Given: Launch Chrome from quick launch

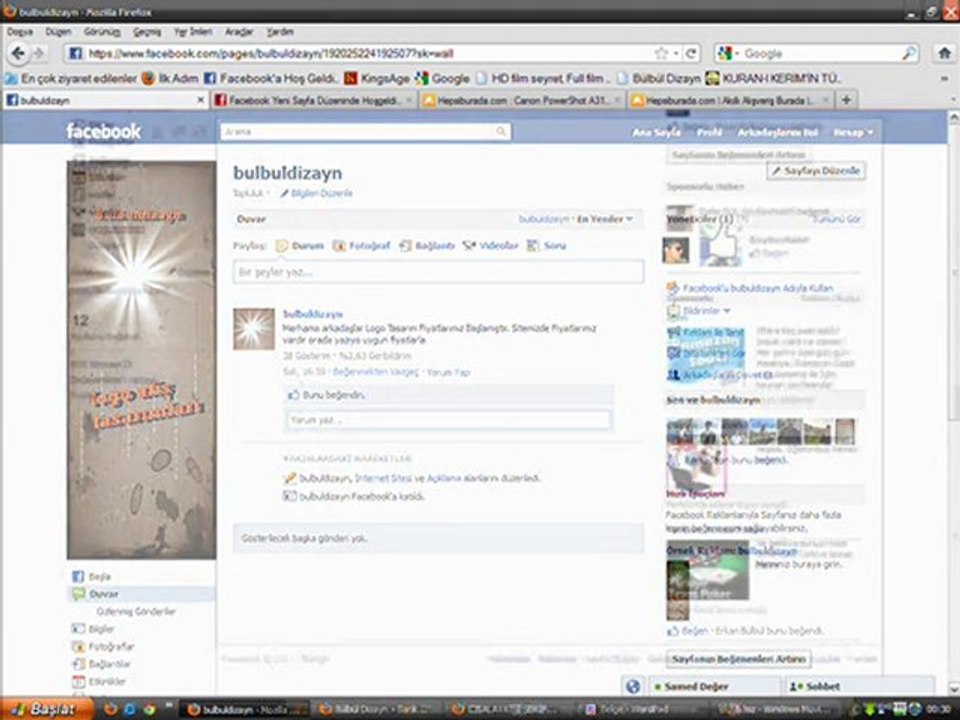Looking at the screenshot, I should click(149, 710).
